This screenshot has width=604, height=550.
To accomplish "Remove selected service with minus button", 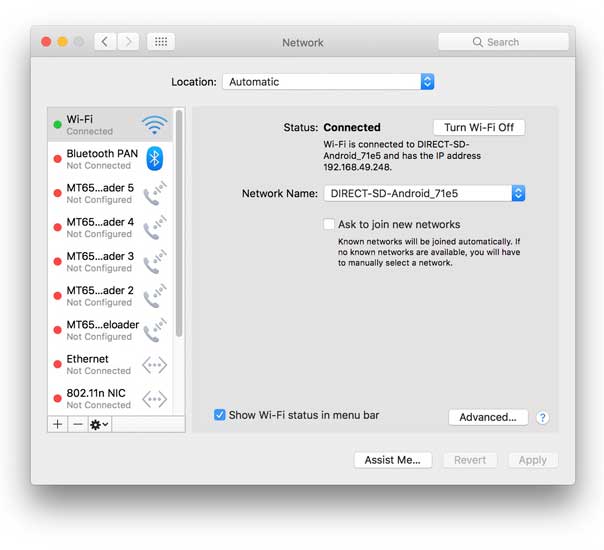I will [x=78, y=424].
